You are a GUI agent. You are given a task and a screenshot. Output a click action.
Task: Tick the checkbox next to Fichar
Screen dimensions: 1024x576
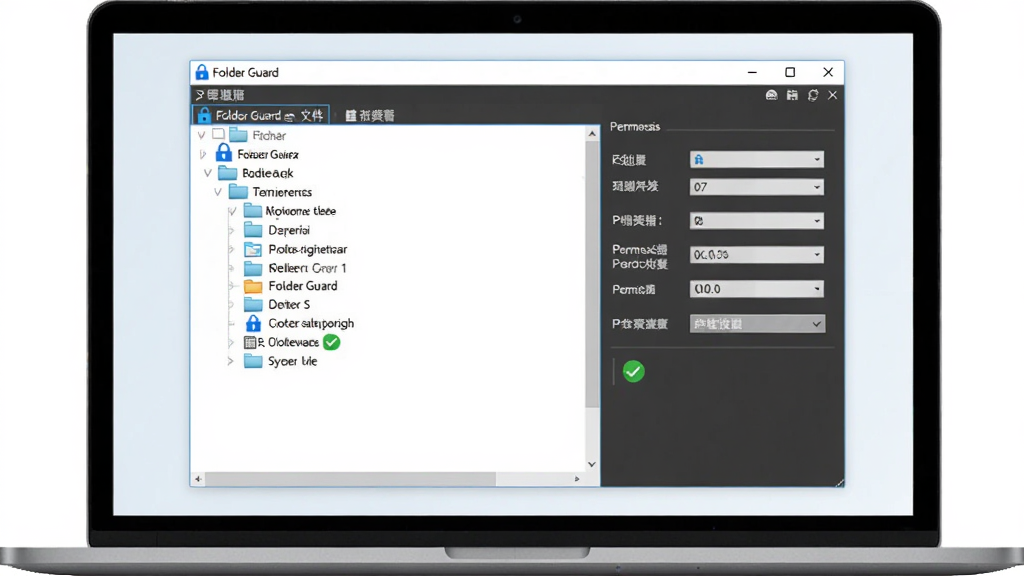[x=218, y=135]
